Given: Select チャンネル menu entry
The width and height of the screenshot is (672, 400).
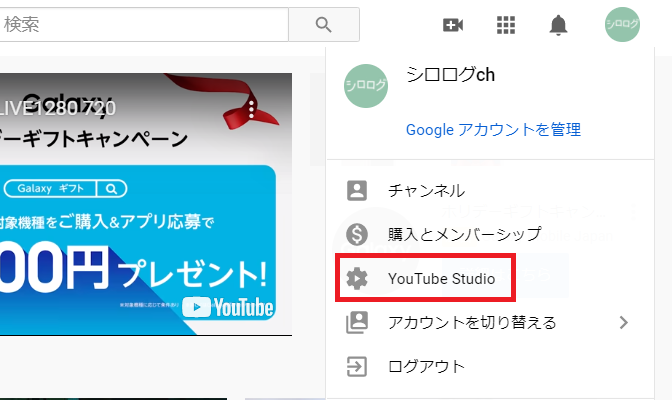Looking at the screenshot, I should [490, 191].
